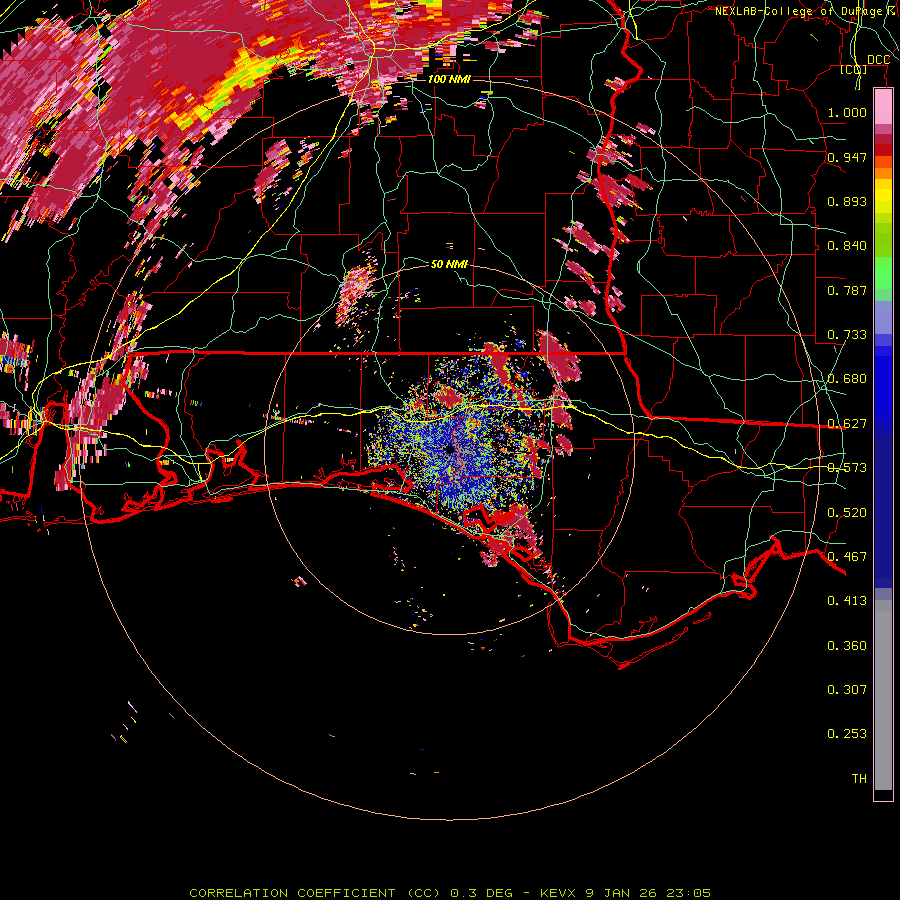The width and height of the screenshot is (900, 900).
Task: Pick the gray segment of the color bar
Action: (x=883, y=695)
